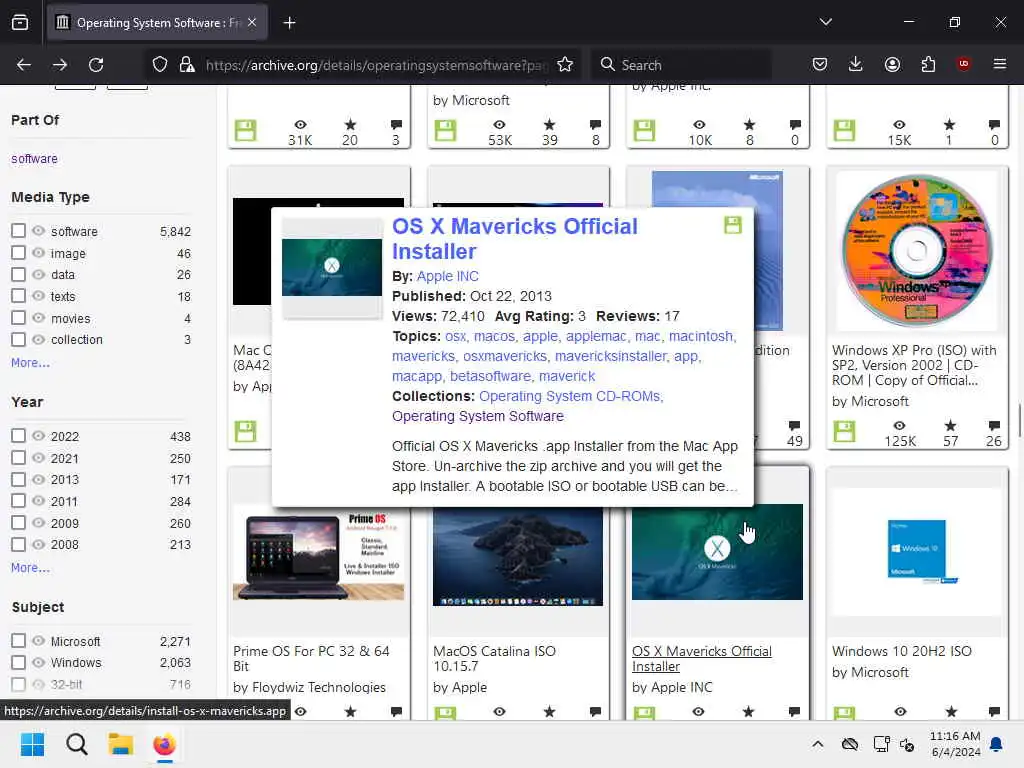Open the Apple INC creator link in popup
1024x768 pixels.
click(x=447, y=276)
